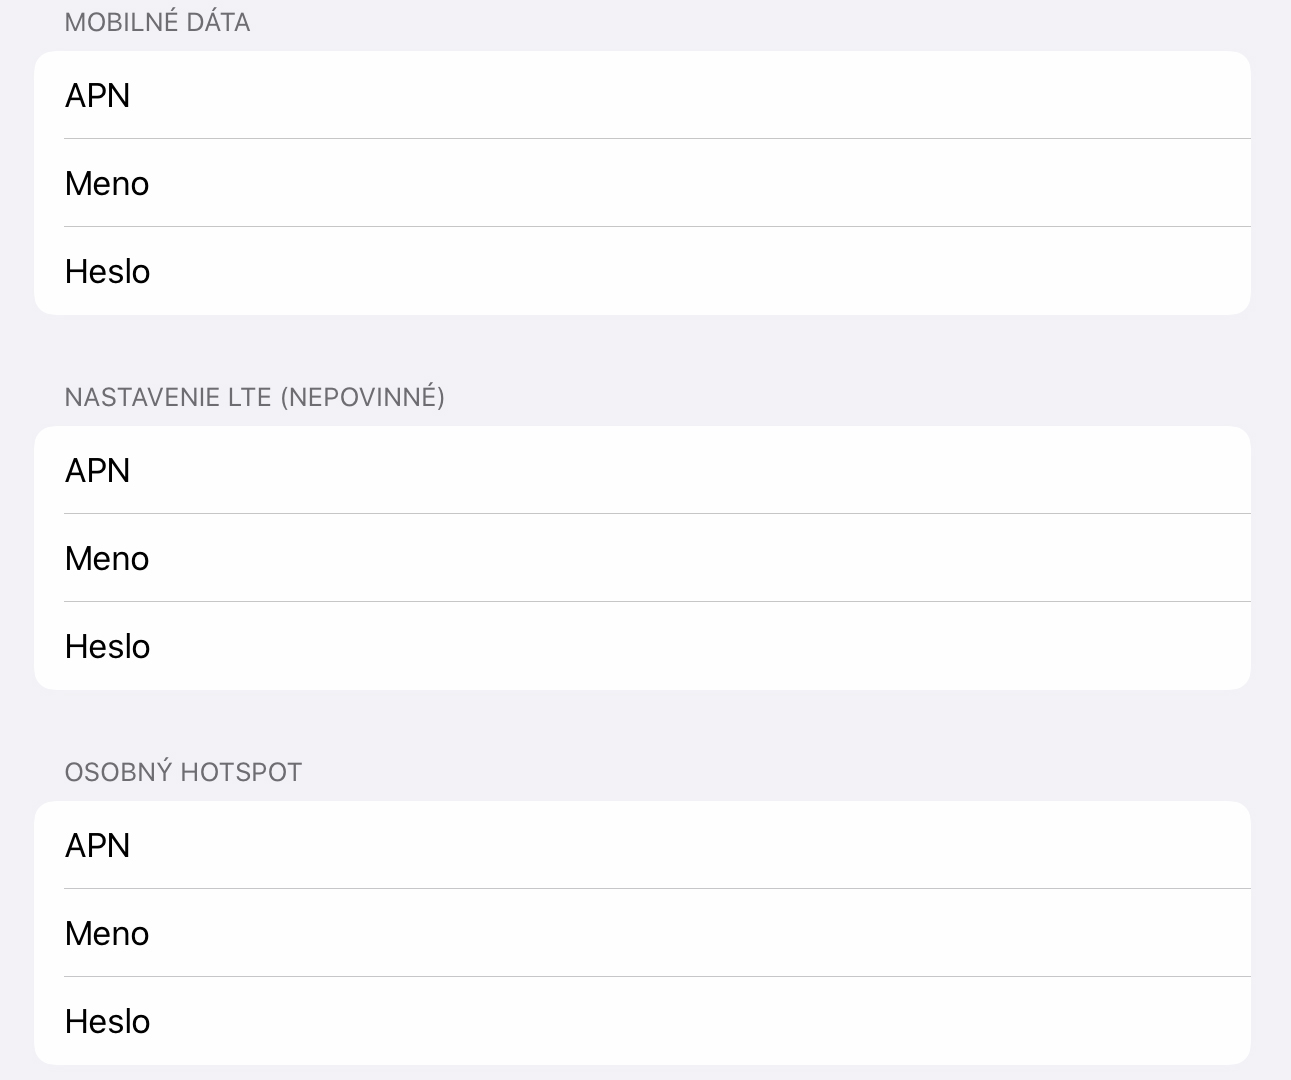The width and height of the screenshot is (1291, 1080).
Task: Click the Heslo label text in LTE section
Action: pyautogui.click(x=108, y=647)
